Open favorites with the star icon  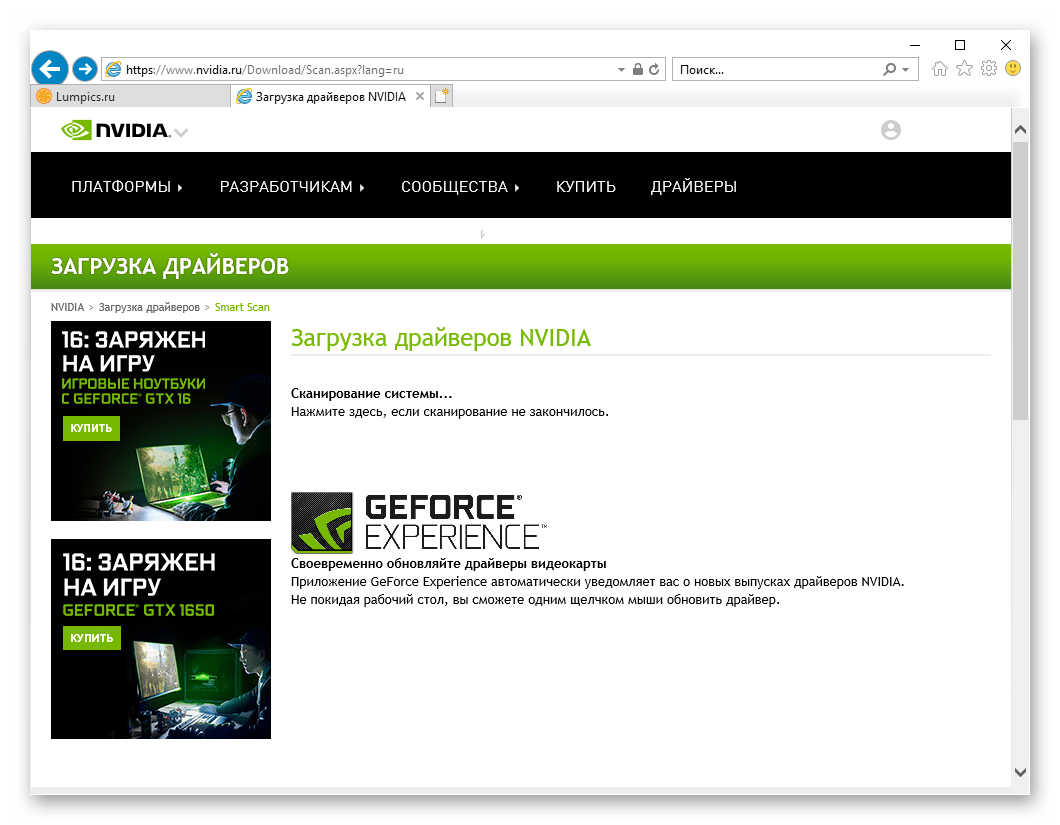tap(963, 68)
